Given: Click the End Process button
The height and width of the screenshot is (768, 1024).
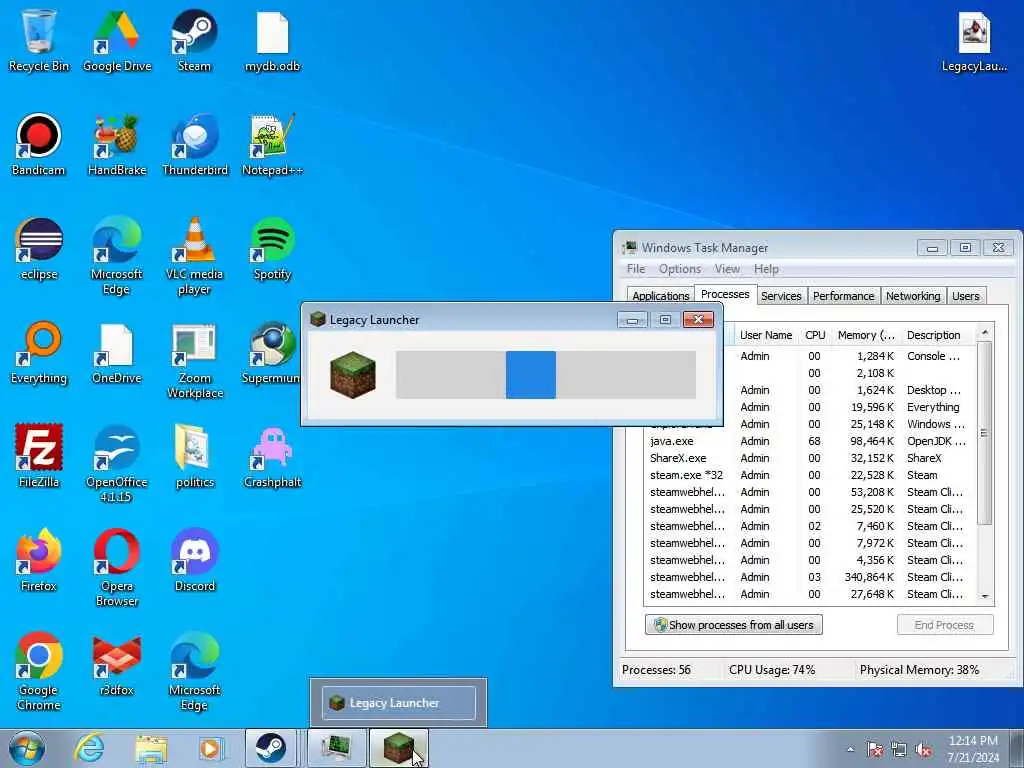Looking at the screenshot, I should point(944,625).
